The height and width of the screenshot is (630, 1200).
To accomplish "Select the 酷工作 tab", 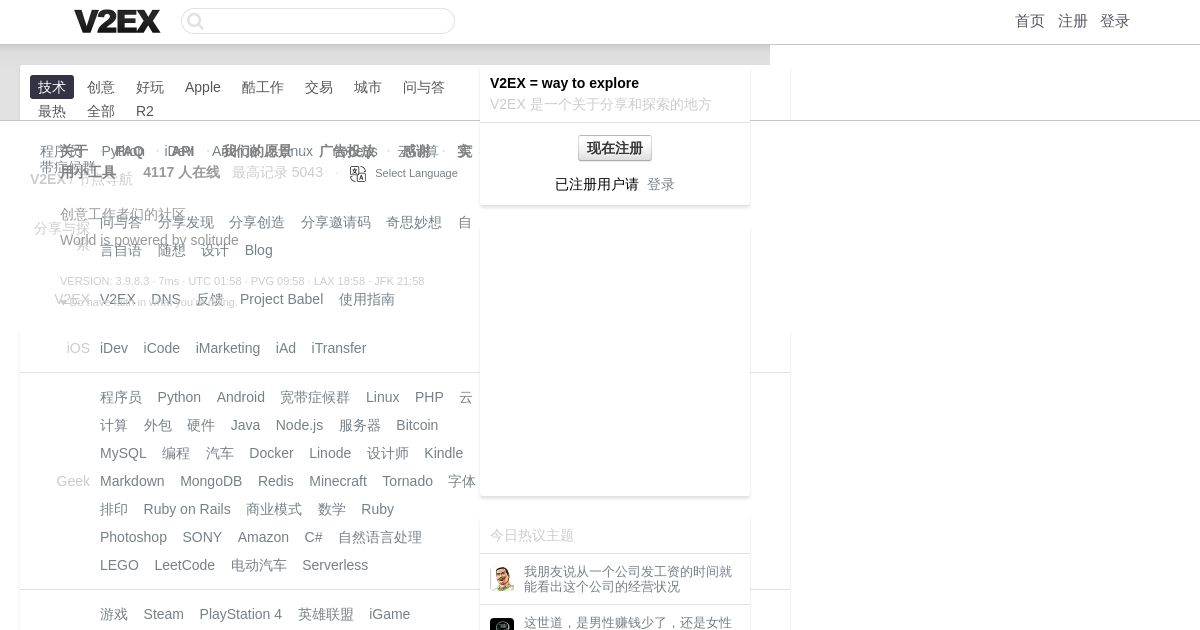I will (263, 87).
